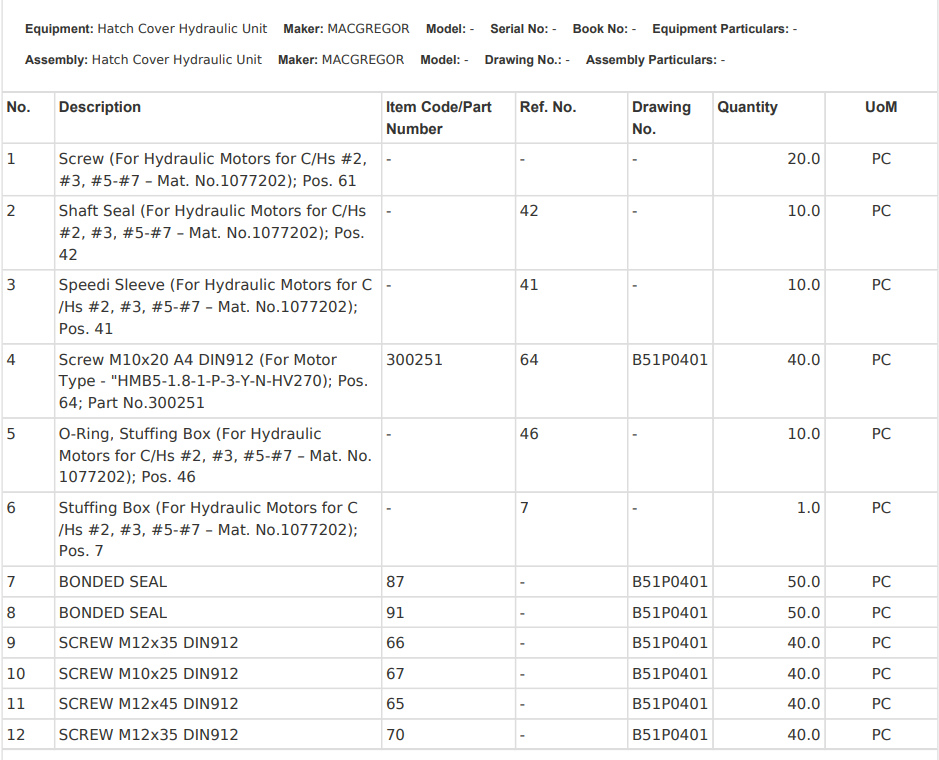Click the Quantity column header

click(x=747, y=107)
